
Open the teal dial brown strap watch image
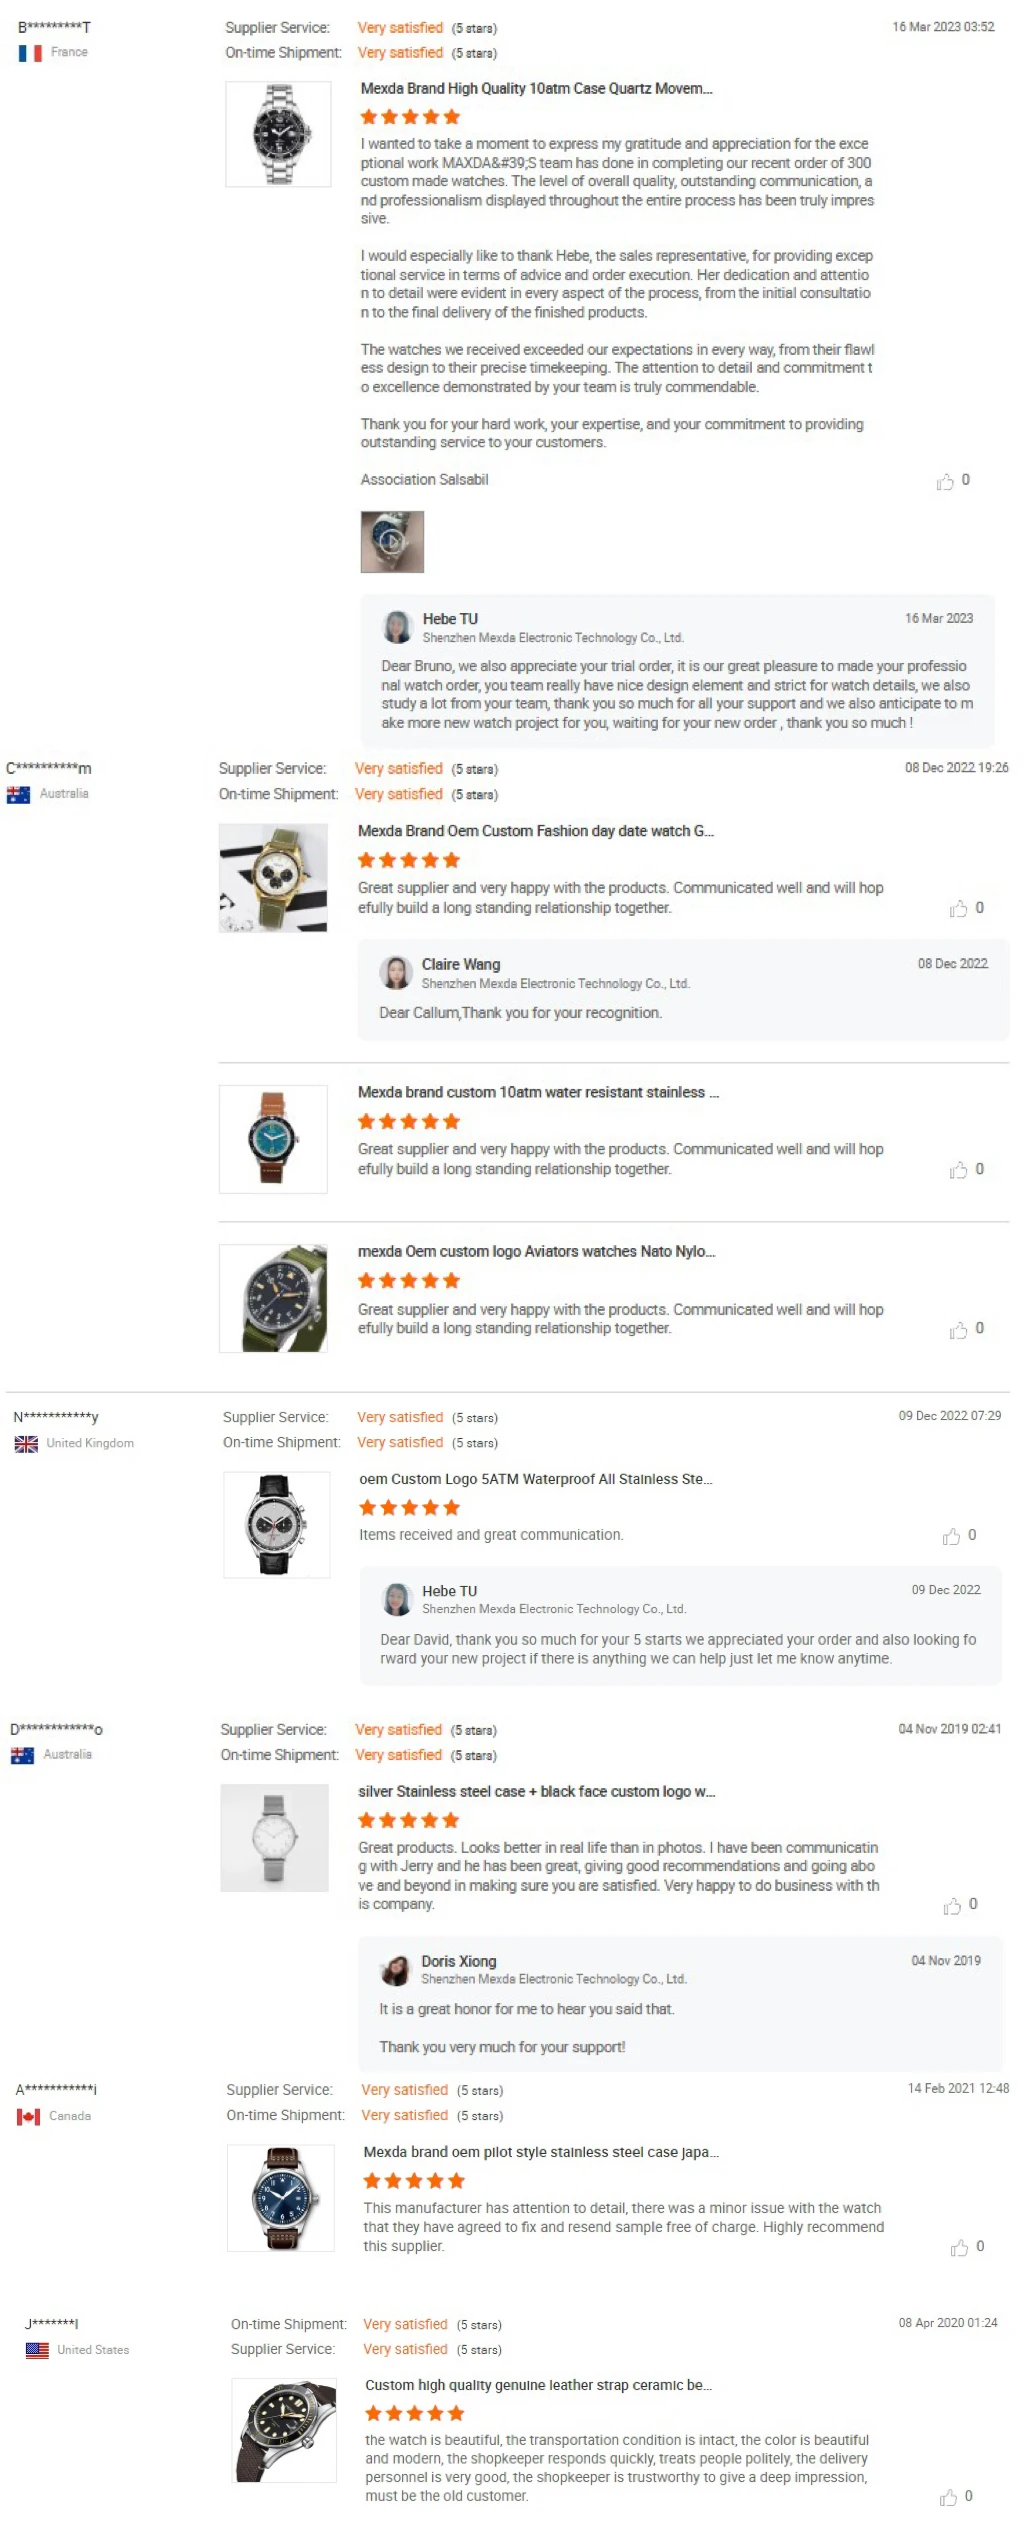click(273, 1139)
